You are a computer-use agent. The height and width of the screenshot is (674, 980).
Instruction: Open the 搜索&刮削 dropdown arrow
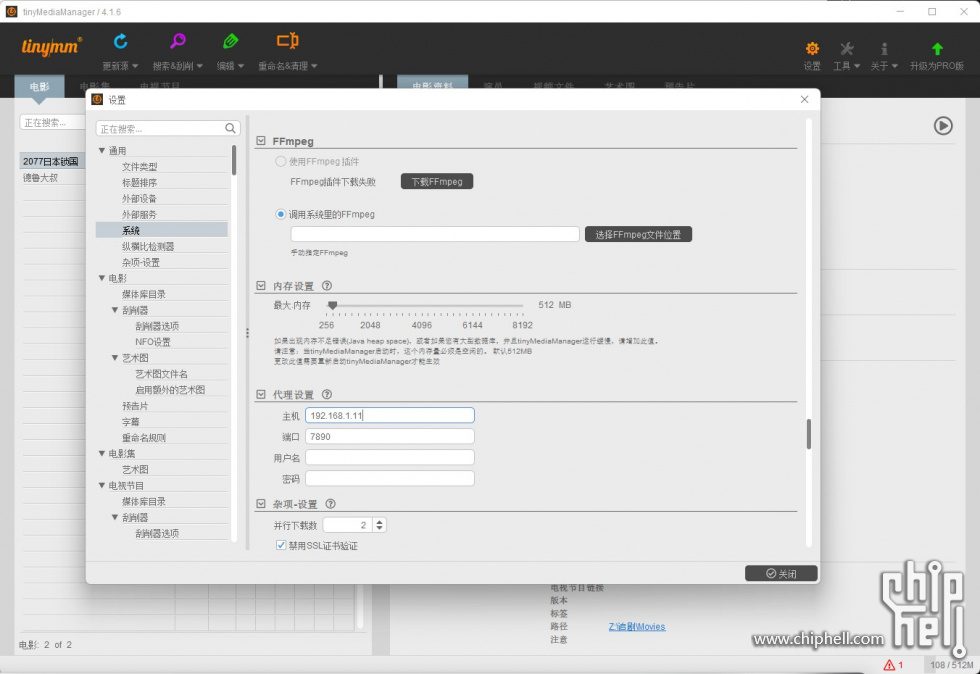[200, 66]
